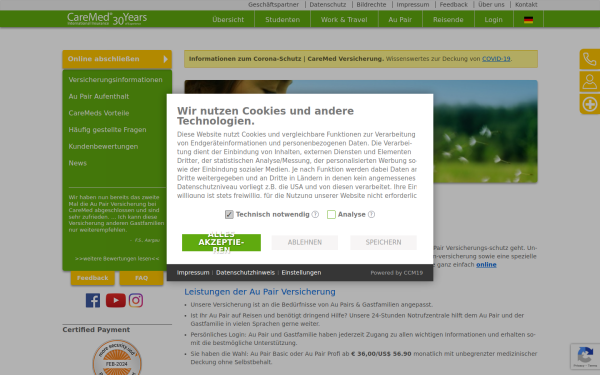The width and height of the screenshot is (600, 375).
Task: Open the COVID-19 link in info banner
Action: click(496, 59)
